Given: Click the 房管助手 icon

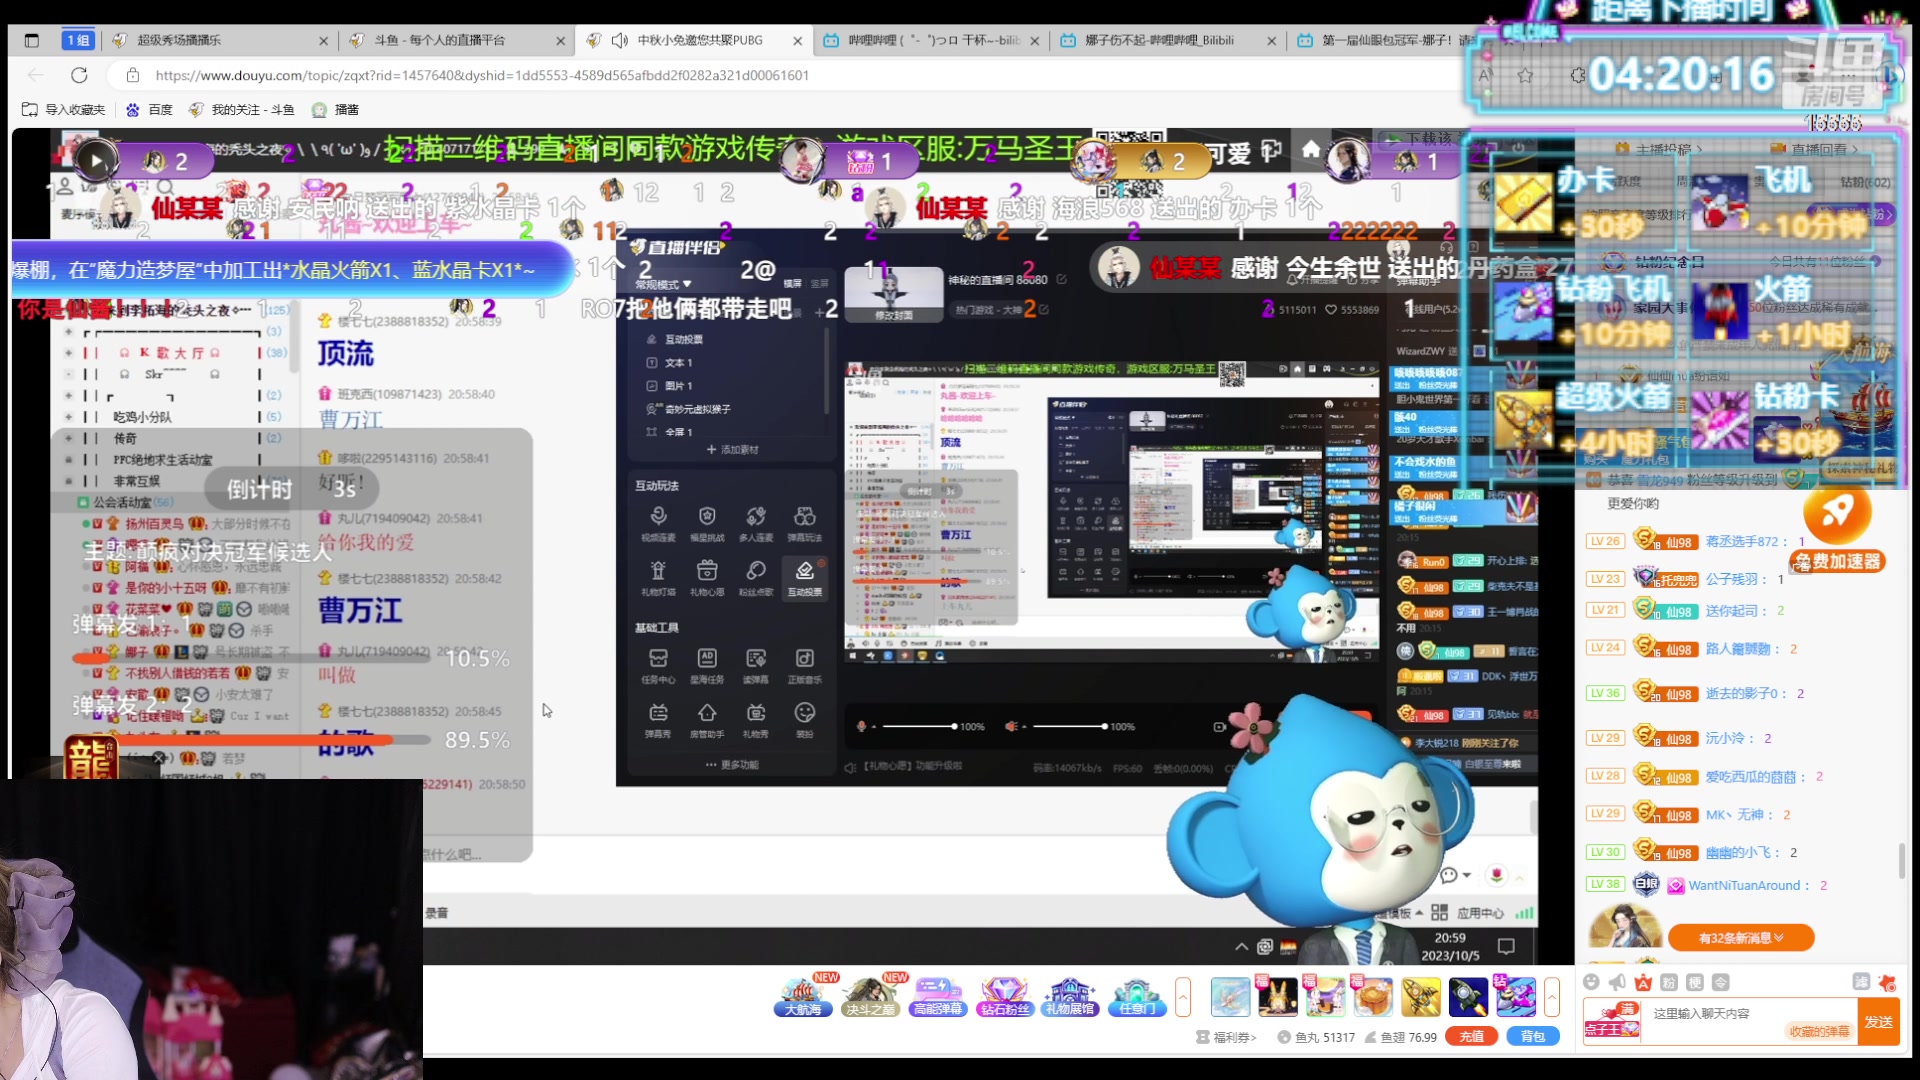Looking at the screenshot, I should (x=707, y=720).
